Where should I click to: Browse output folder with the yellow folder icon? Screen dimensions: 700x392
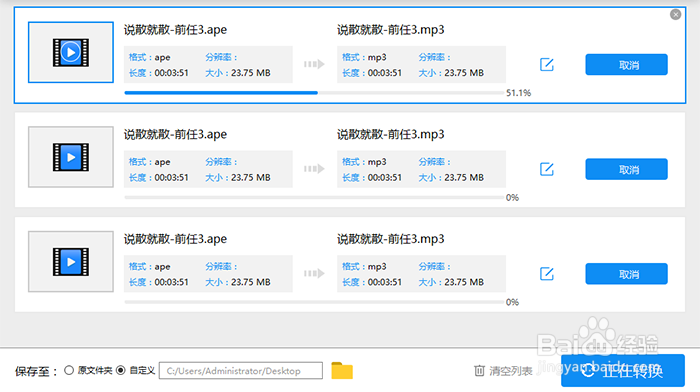(342, 371)
